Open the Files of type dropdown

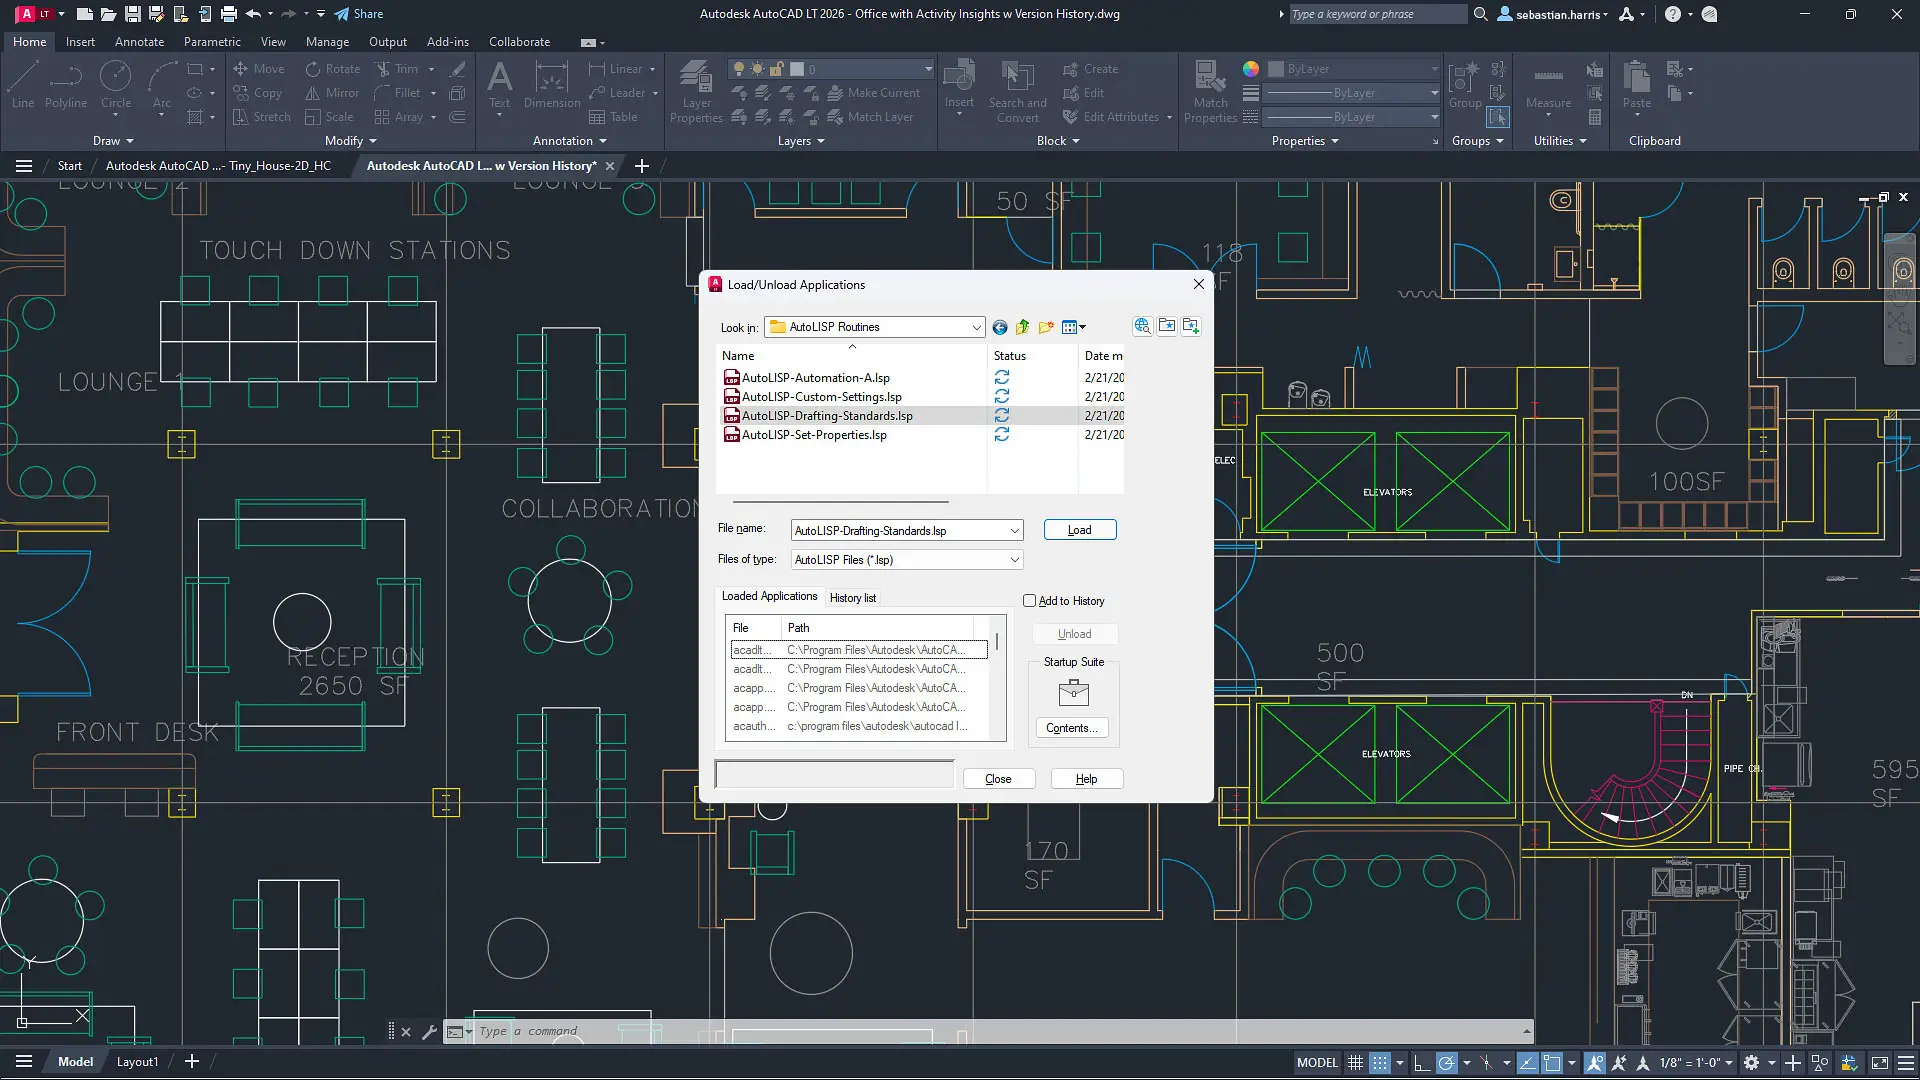tap(1013, 560)
